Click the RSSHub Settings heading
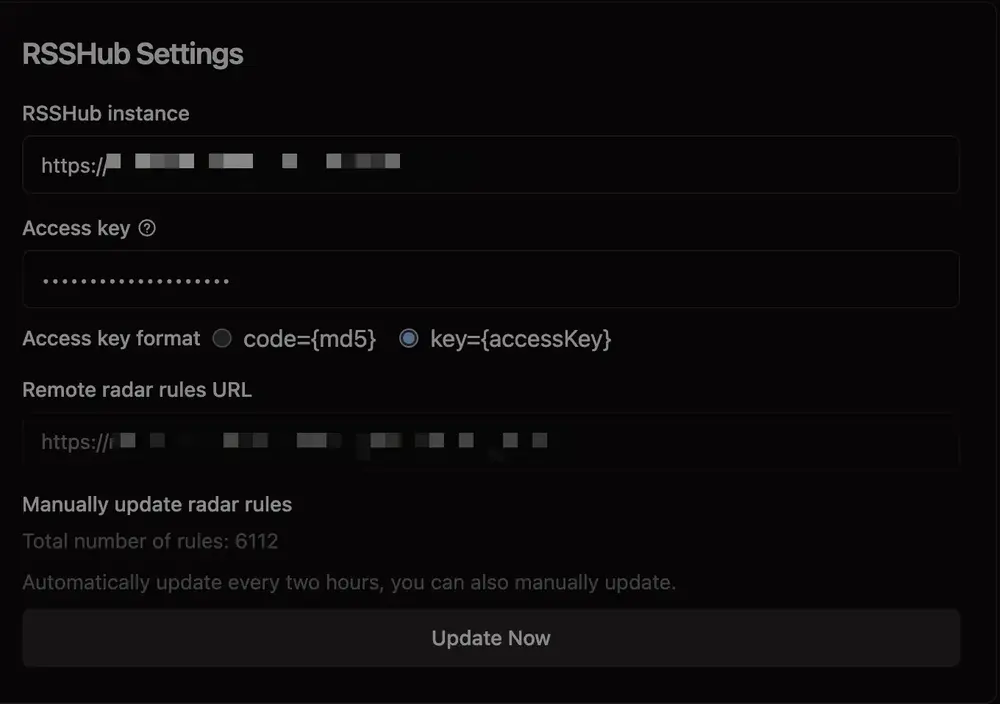 pos(133,54)
